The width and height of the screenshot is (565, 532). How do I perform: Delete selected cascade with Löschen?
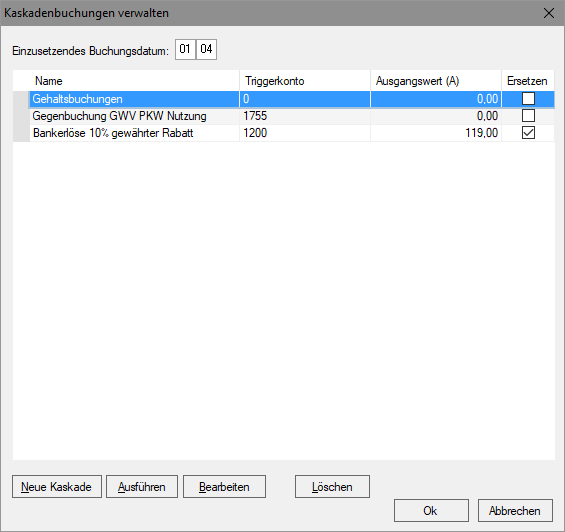click(x=332, y=487)
